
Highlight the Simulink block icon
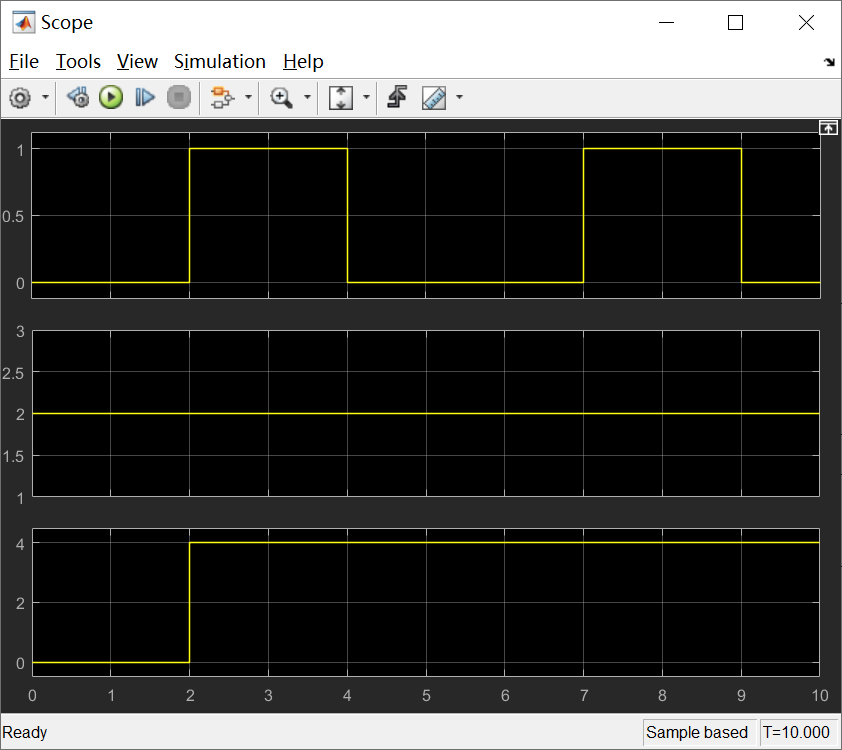point(222,98)
